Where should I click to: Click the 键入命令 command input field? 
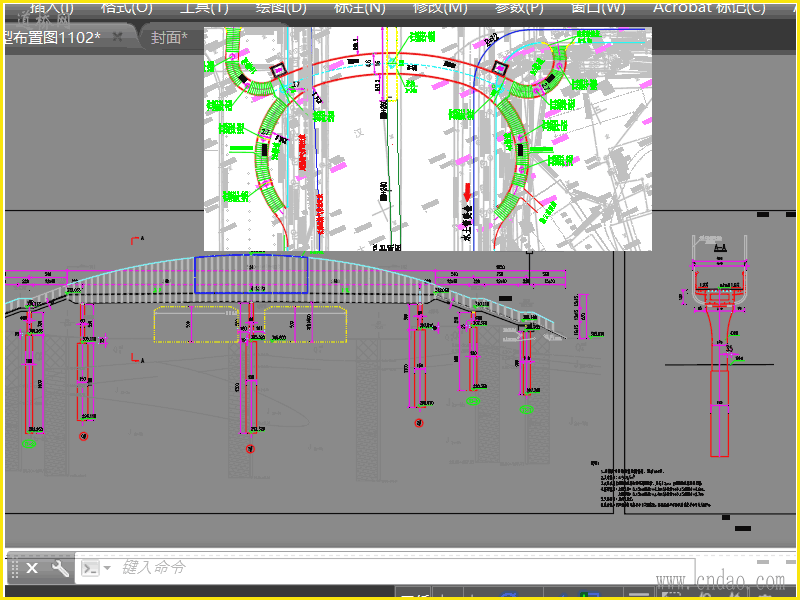[400, 568]
